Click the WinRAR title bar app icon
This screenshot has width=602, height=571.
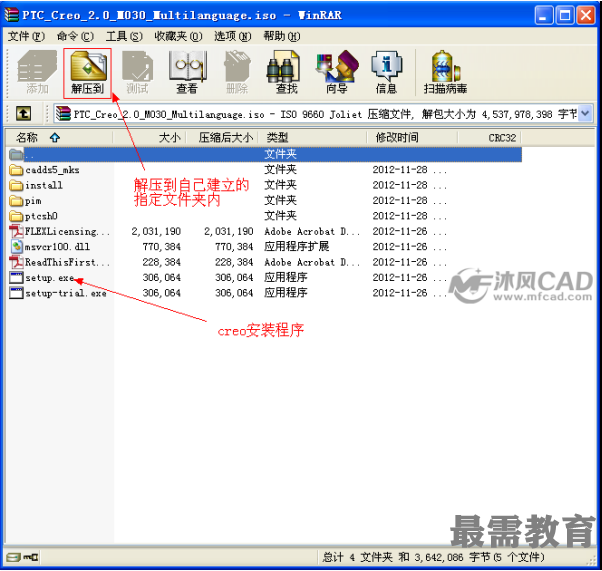[12, 15]
